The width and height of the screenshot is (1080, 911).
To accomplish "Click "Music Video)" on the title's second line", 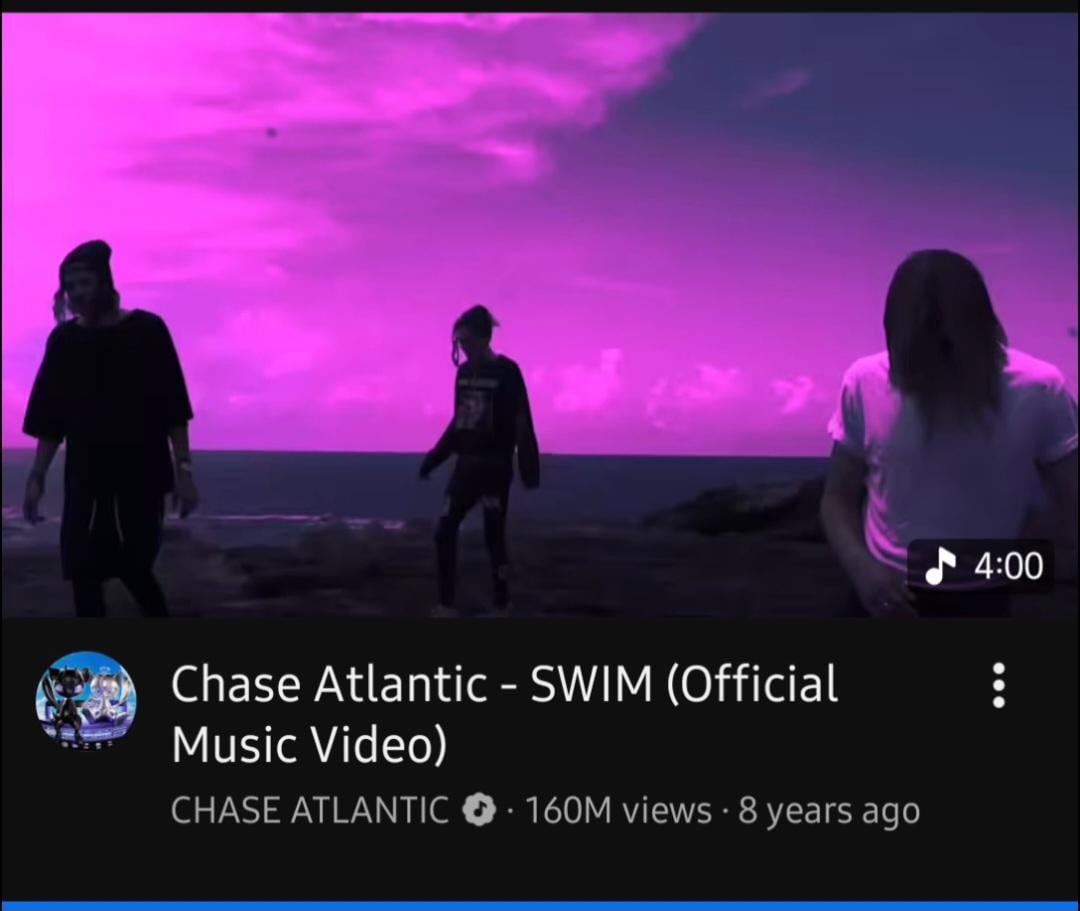I will pos(309,744).
